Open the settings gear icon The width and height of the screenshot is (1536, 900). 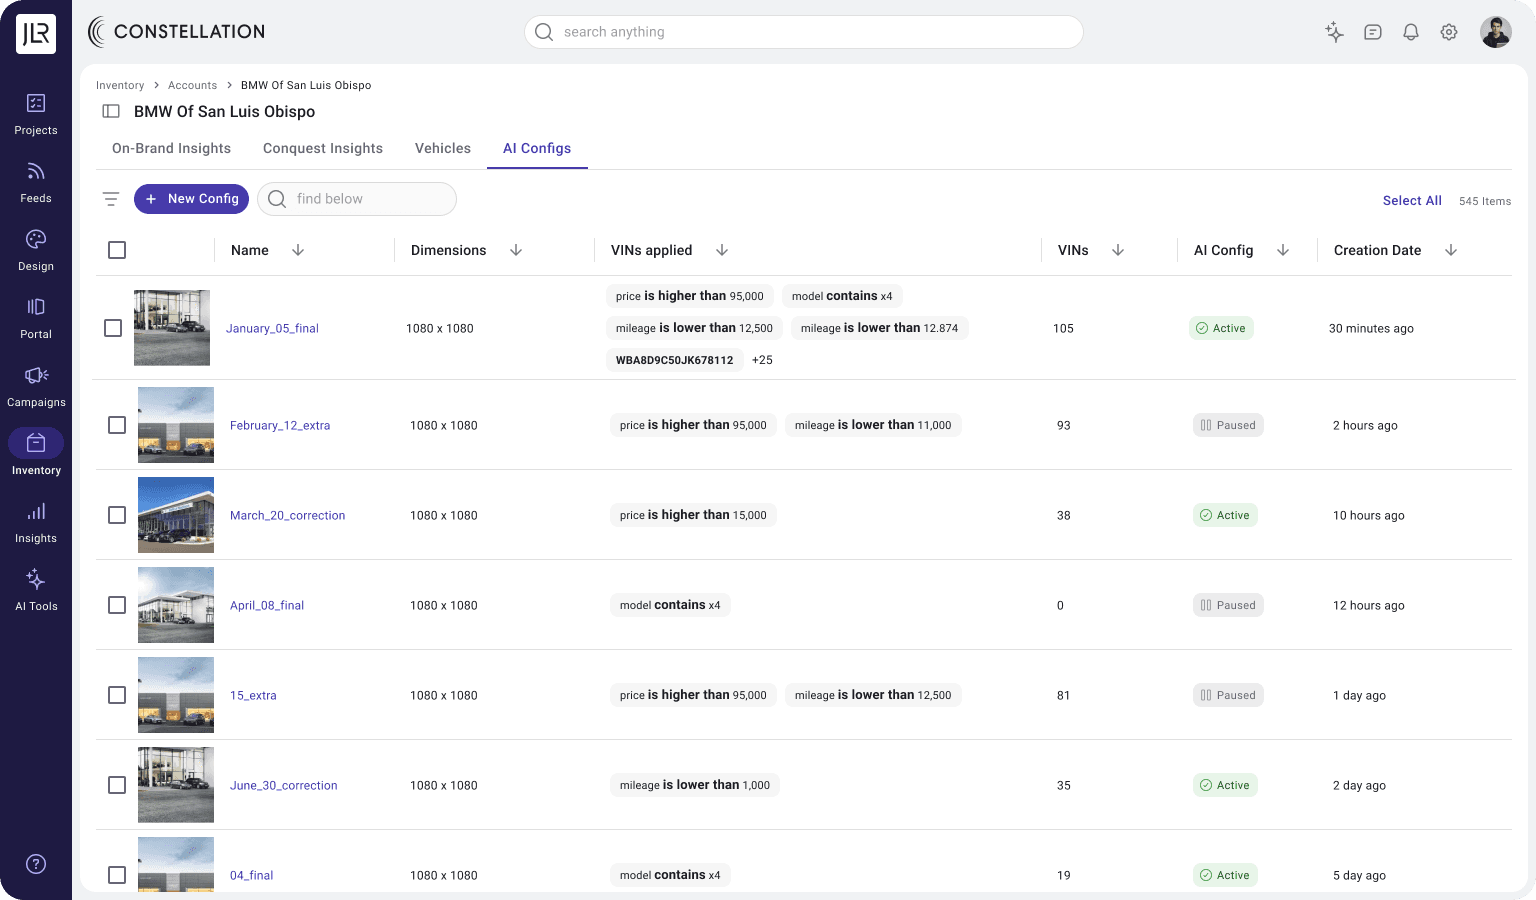pos(1449,32)
